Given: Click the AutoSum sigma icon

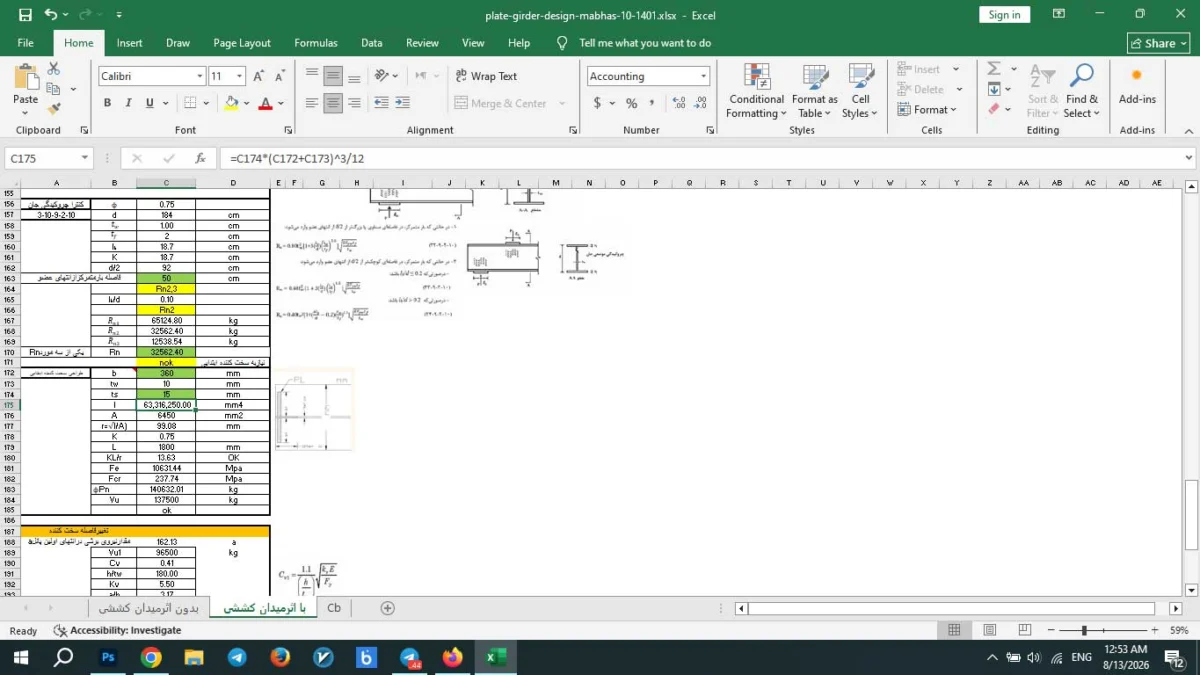Looking at the screenshot, I should point(994,69).
